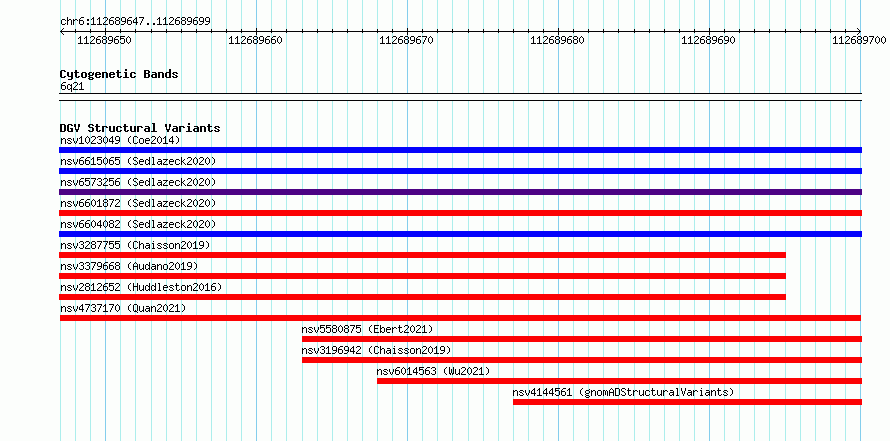Click the DGV Structural Variants track title
This screenshot has width=890, height=441.
(x=140, y=128)
